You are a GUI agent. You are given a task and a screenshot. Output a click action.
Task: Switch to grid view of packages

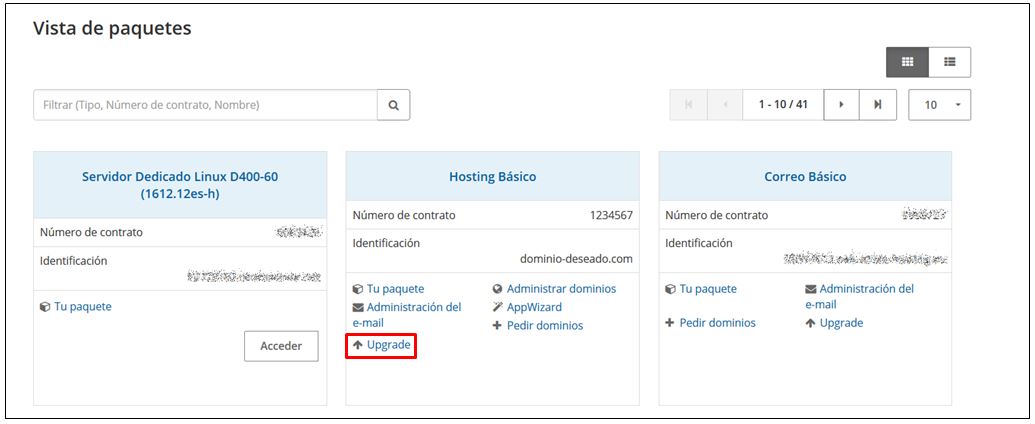click(x=907, y=62)
